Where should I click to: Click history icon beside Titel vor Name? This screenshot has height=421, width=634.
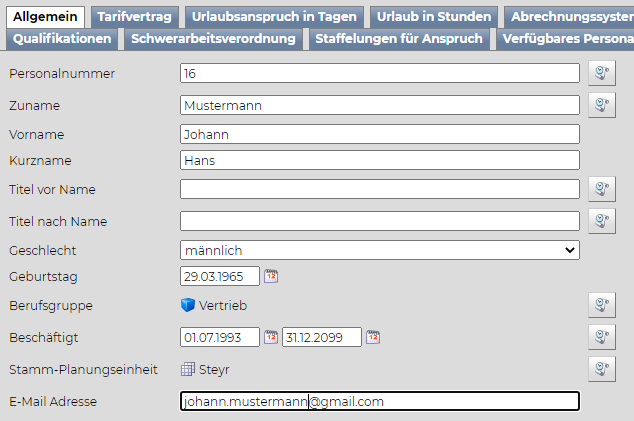601,189
